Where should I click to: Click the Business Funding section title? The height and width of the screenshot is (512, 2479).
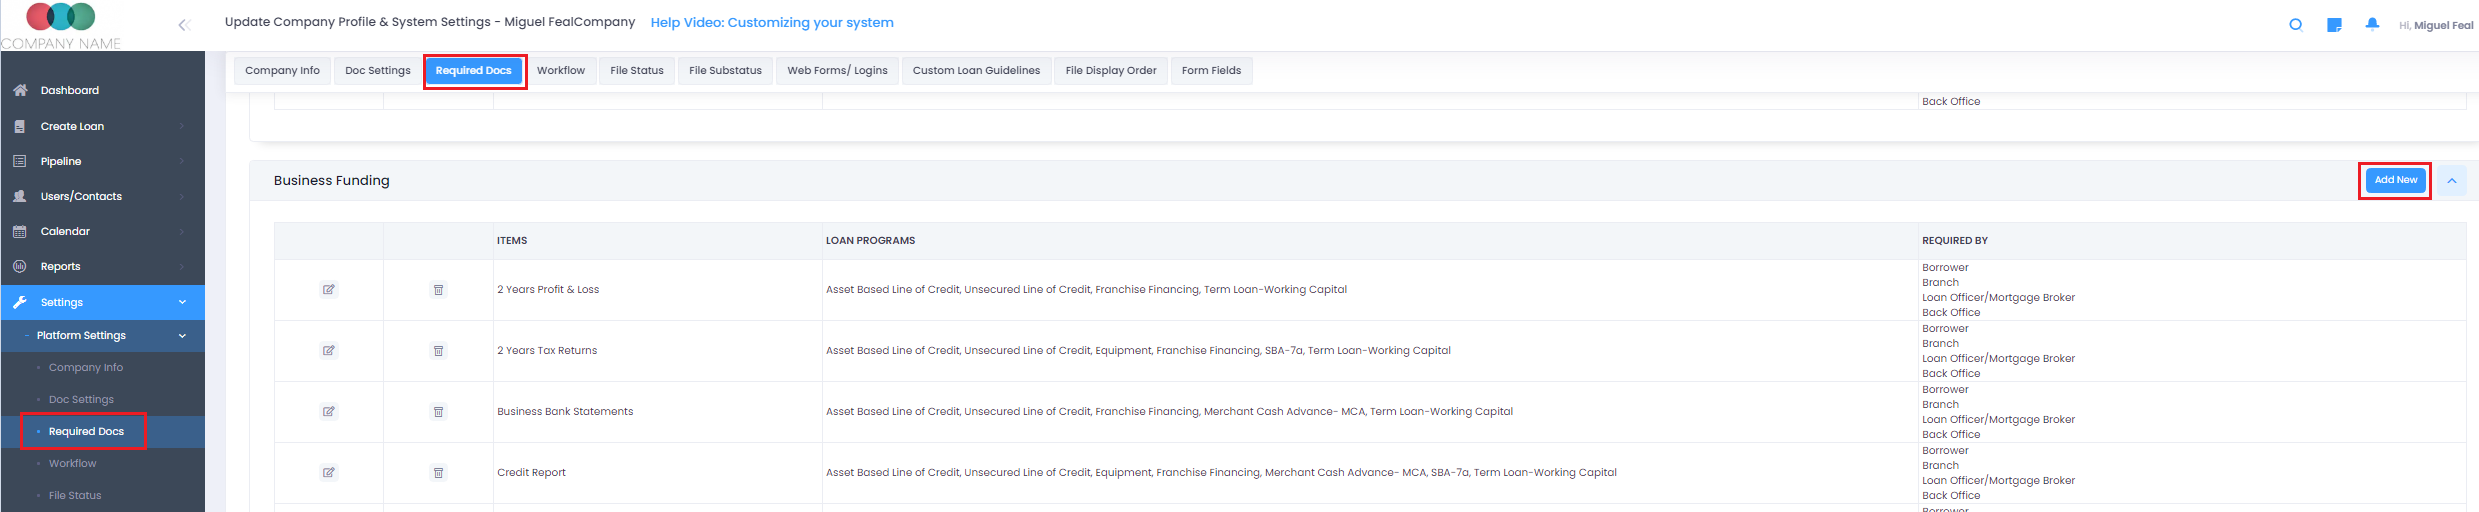332,181
